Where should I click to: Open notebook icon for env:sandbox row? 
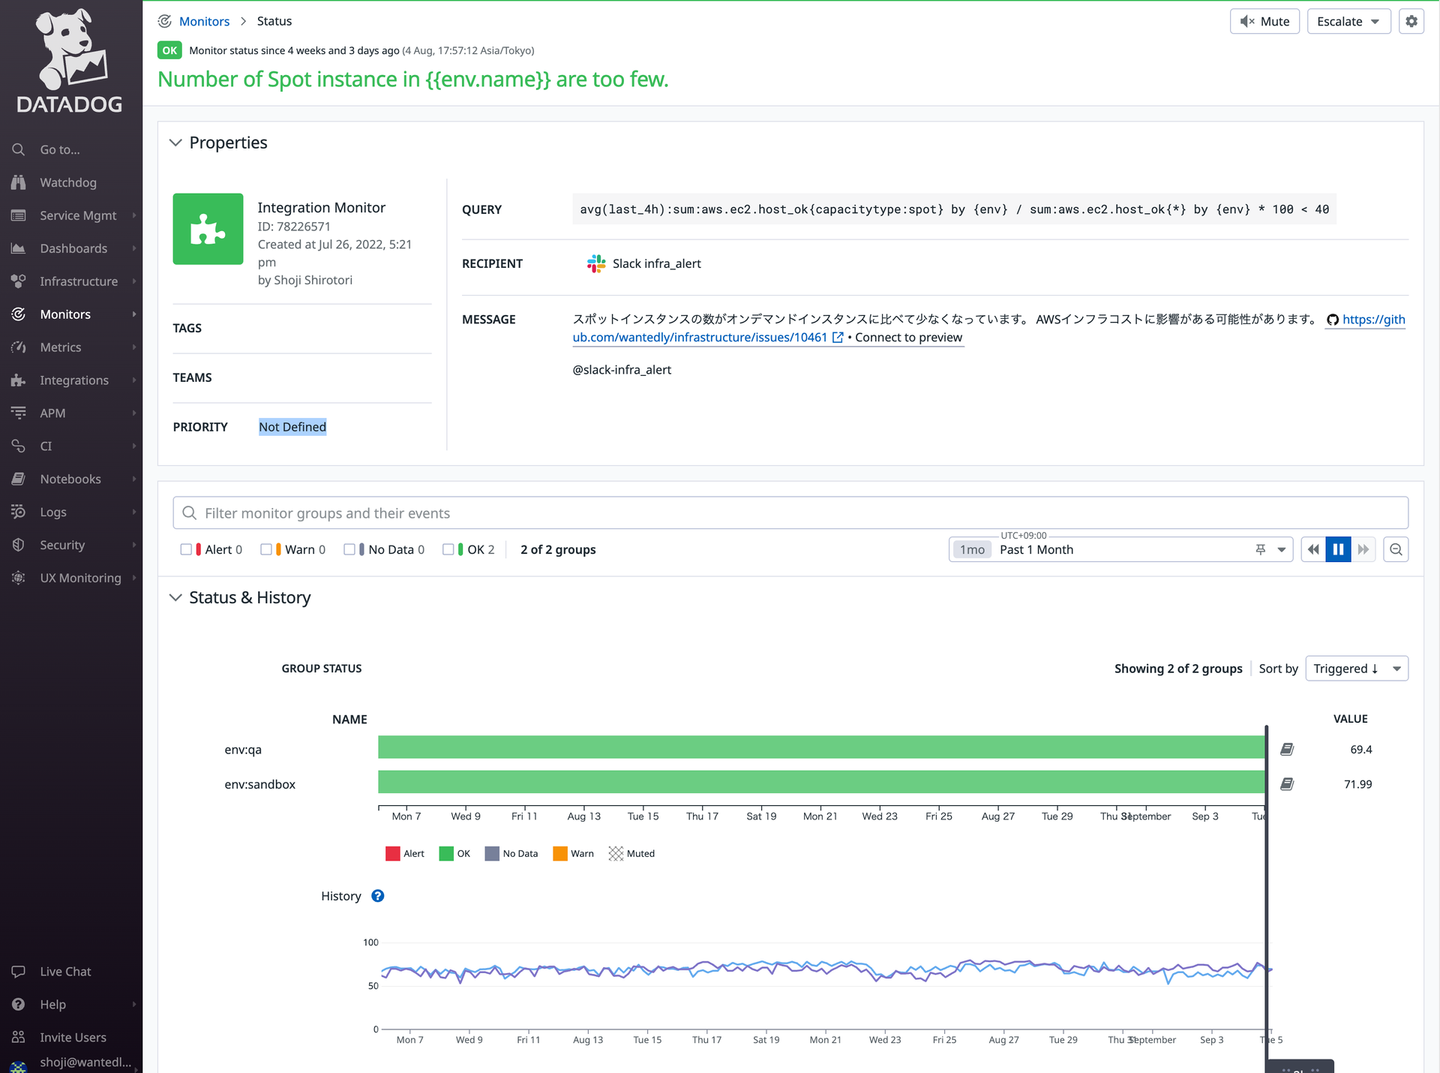point(1287,784)
